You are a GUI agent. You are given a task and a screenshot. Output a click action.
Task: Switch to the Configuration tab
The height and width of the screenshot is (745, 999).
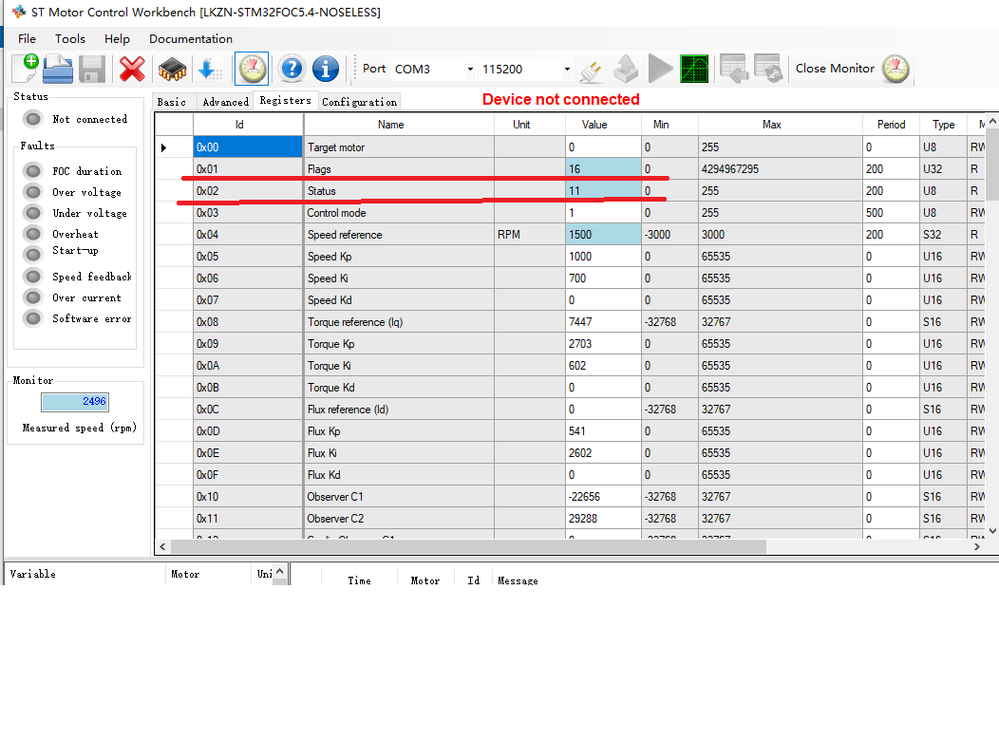pyautogui.click(x=359, y=102)
